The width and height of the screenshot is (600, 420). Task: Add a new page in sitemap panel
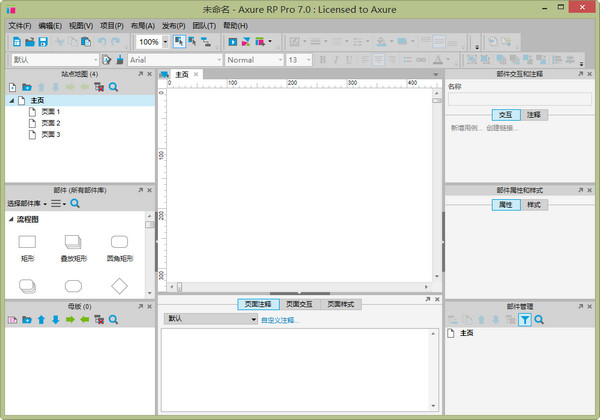(x=13, y=87)
